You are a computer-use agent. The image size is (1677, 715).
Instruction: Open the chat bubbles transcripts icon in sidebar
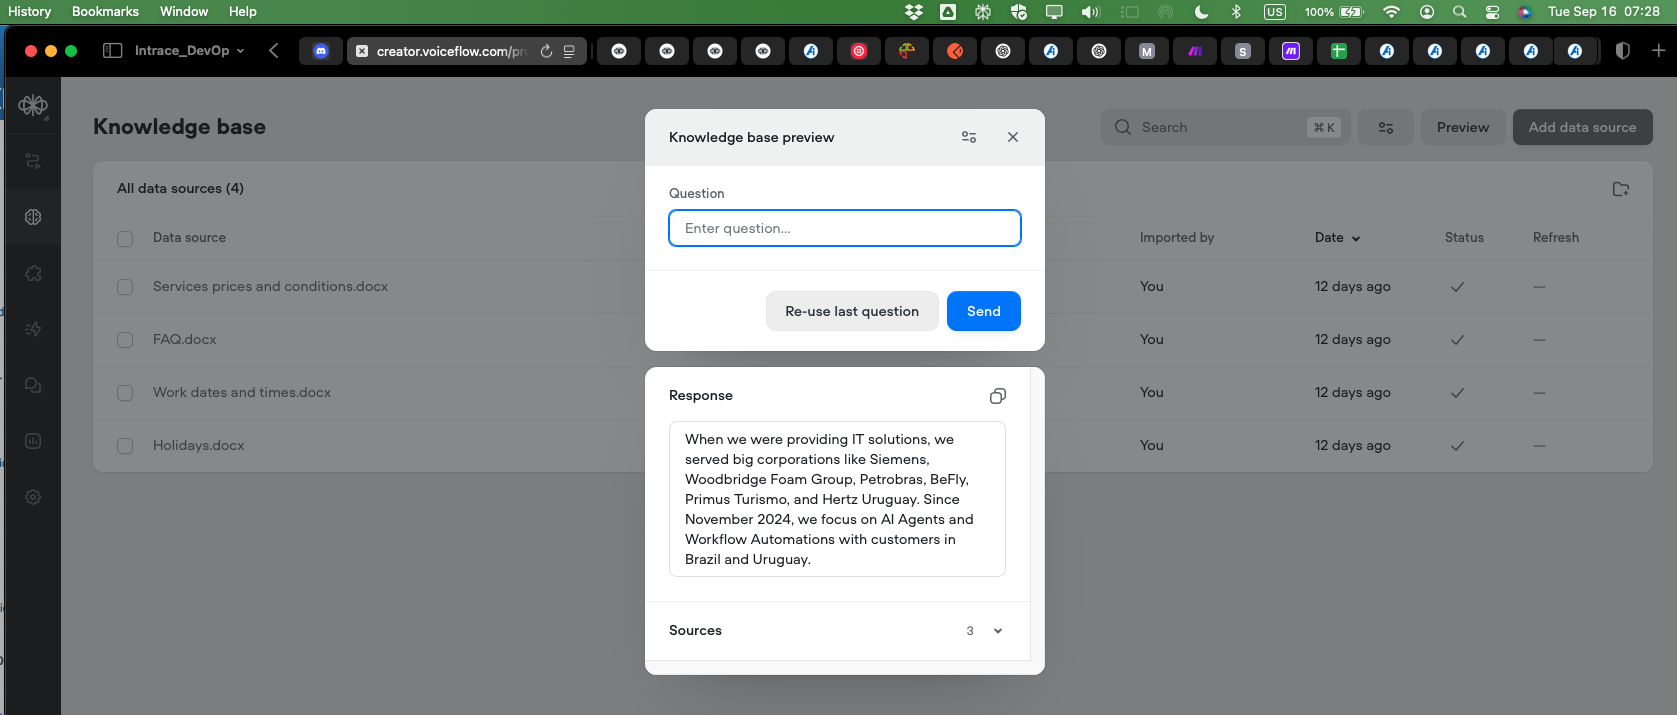click(x=33, y=385)
